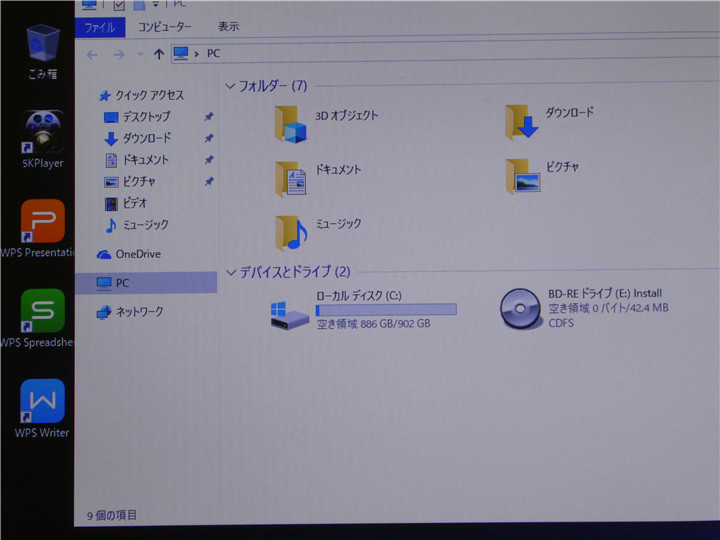
Task: Select デスクトップ in the sidebar
Action: point(137,117)
